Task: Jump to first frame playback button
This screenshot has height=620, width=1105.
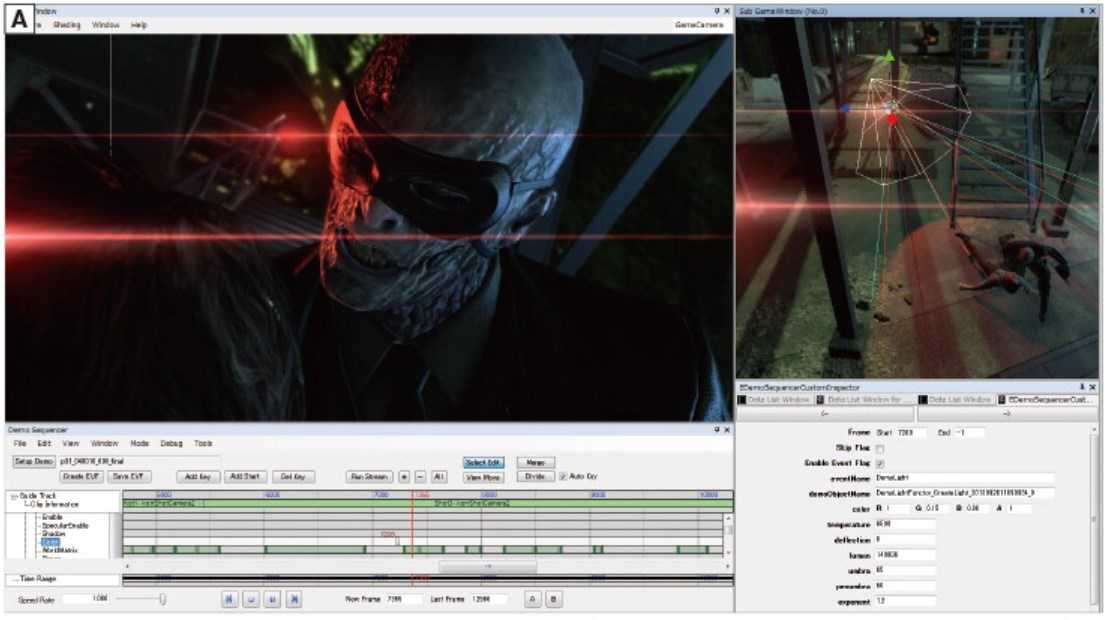Action: (x=229, y=599)
